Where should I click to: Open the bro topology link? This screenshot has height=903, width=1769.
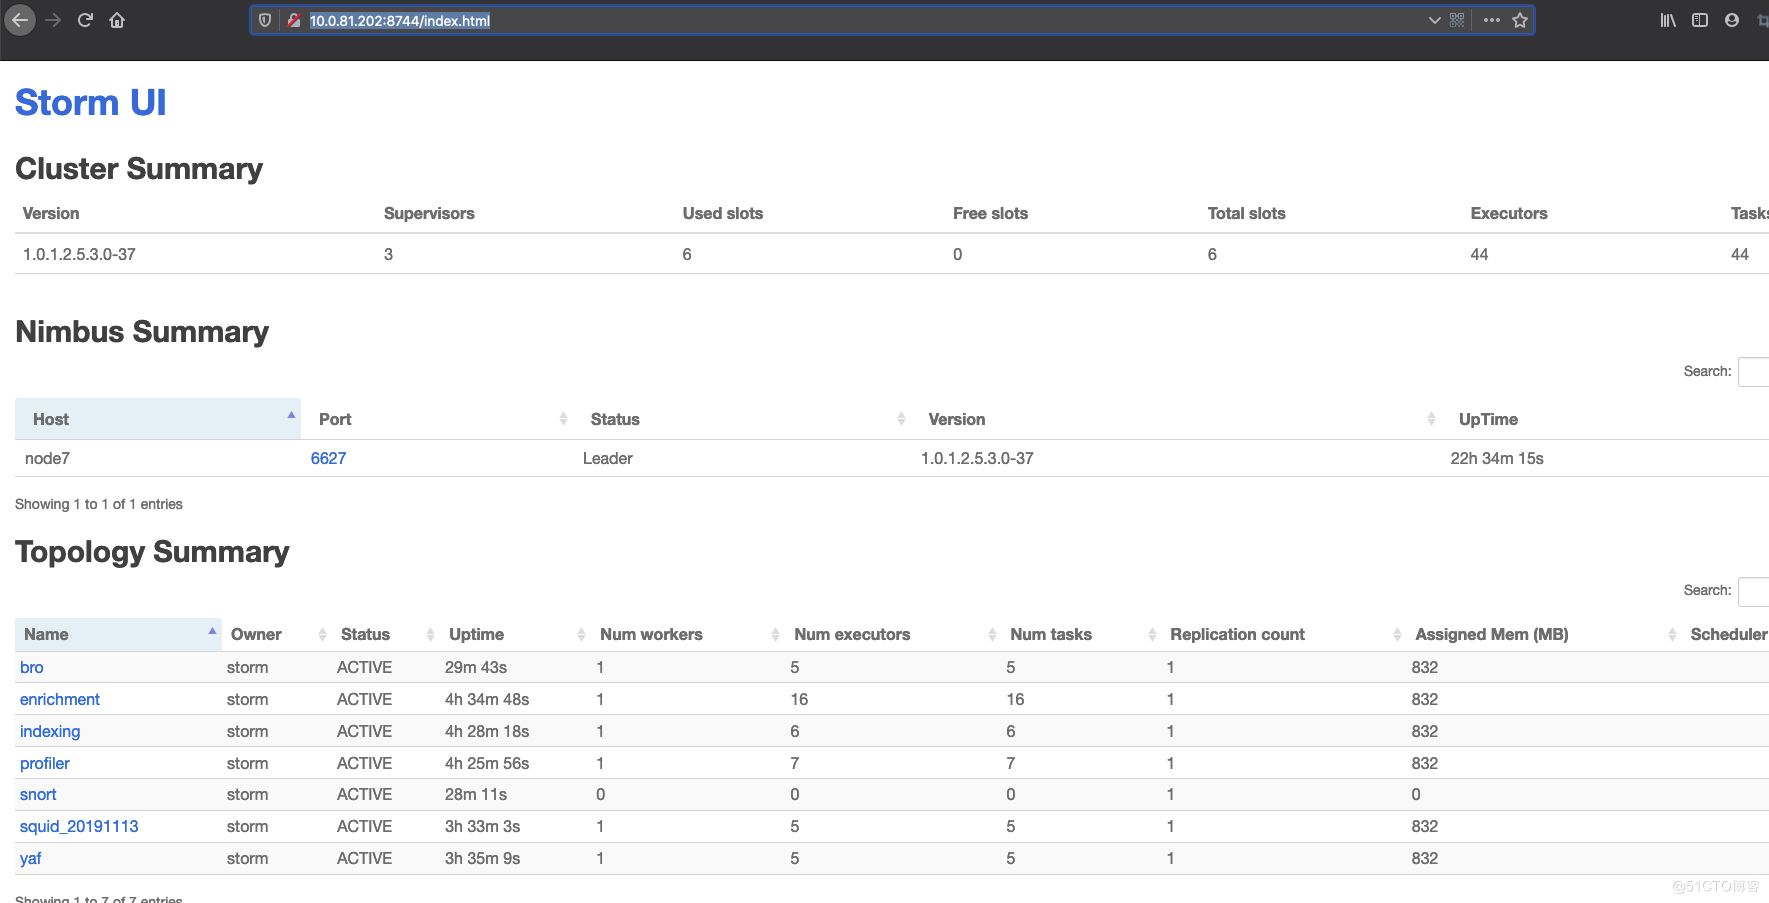32,667
